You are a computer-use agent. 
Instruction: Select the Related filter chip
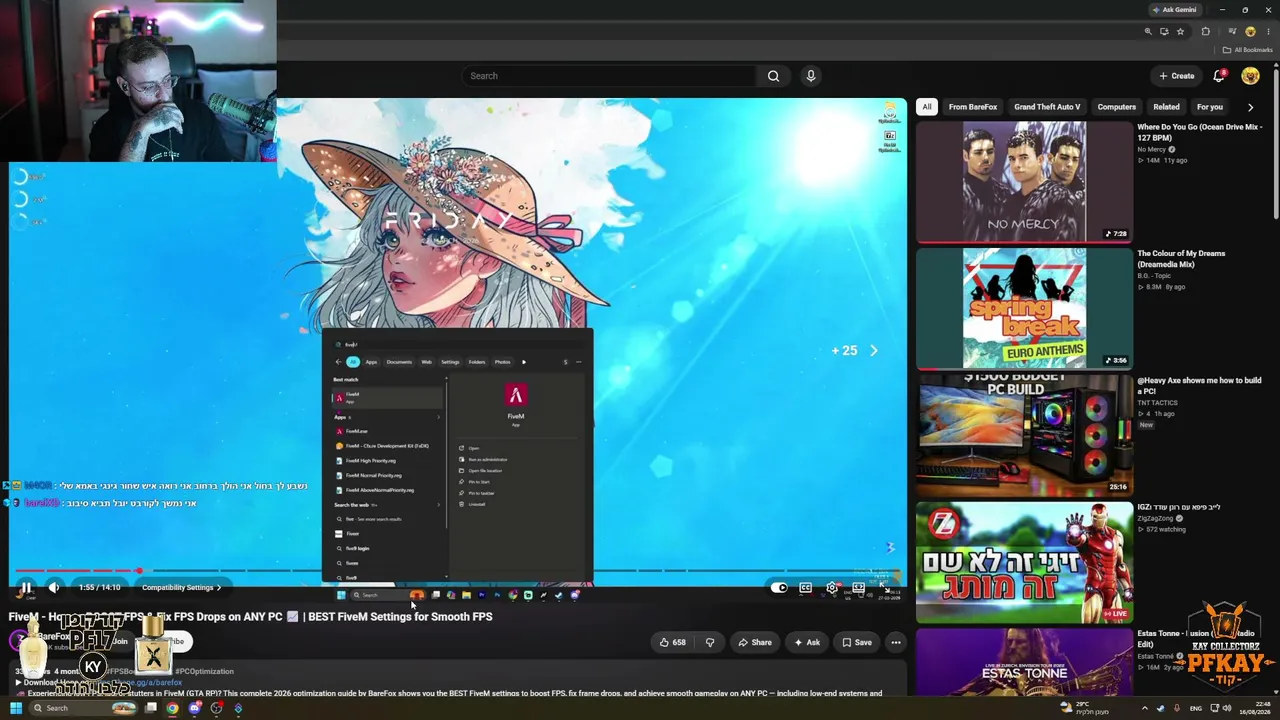click(x=1166, y=107)
